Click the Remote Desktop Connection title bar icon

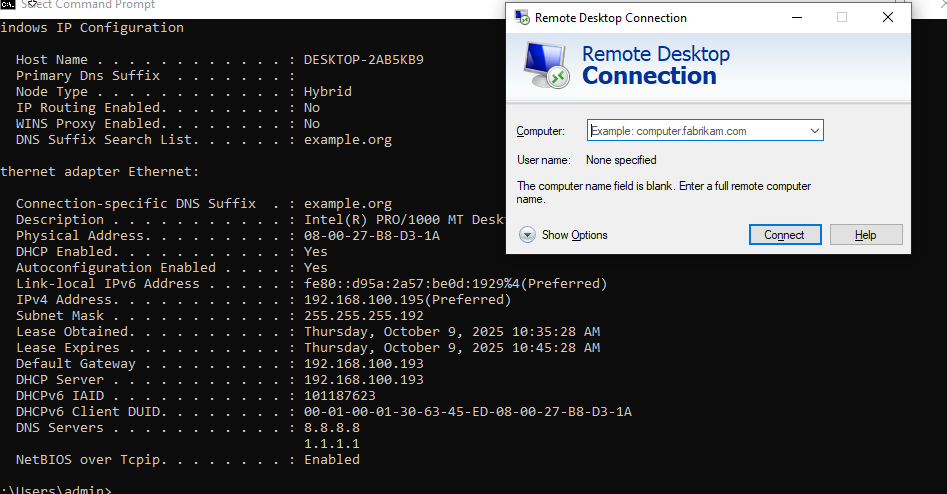point(521,17)
